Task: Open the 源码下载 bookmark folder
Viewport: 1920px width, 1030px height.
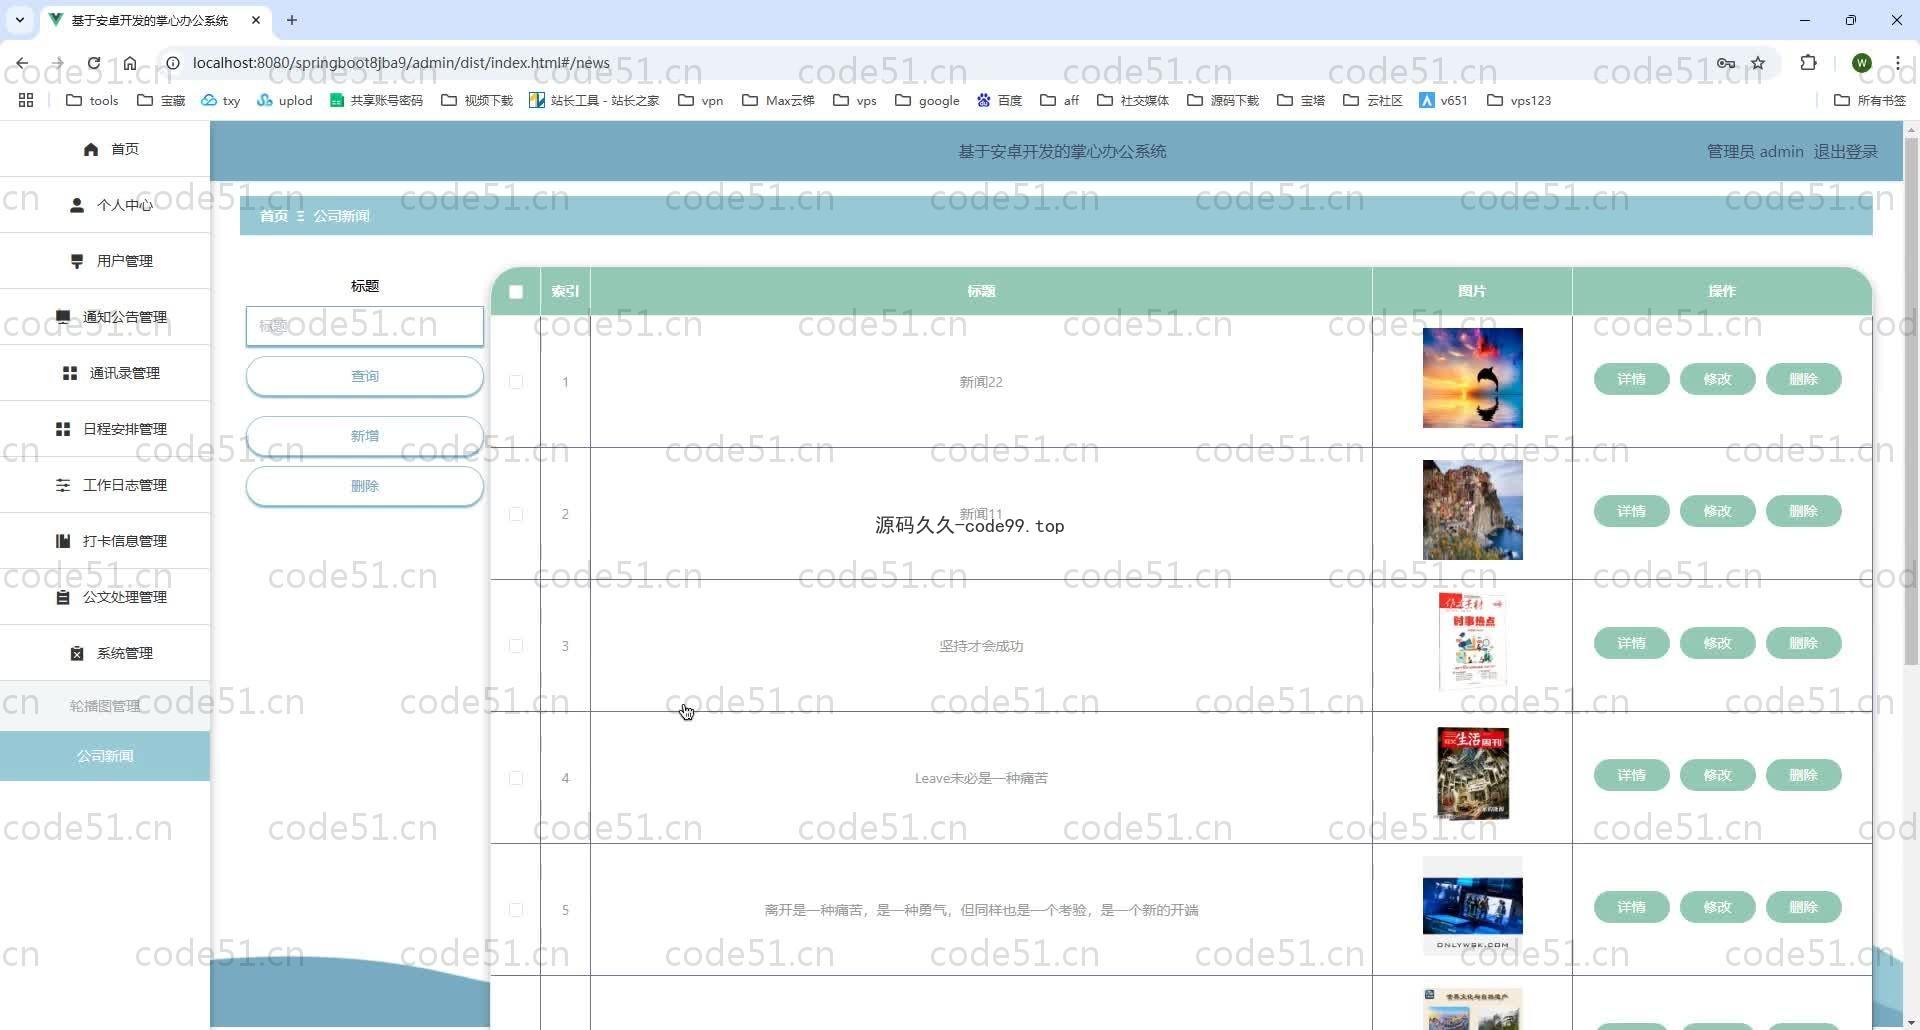Action: tap(1223, 100)
